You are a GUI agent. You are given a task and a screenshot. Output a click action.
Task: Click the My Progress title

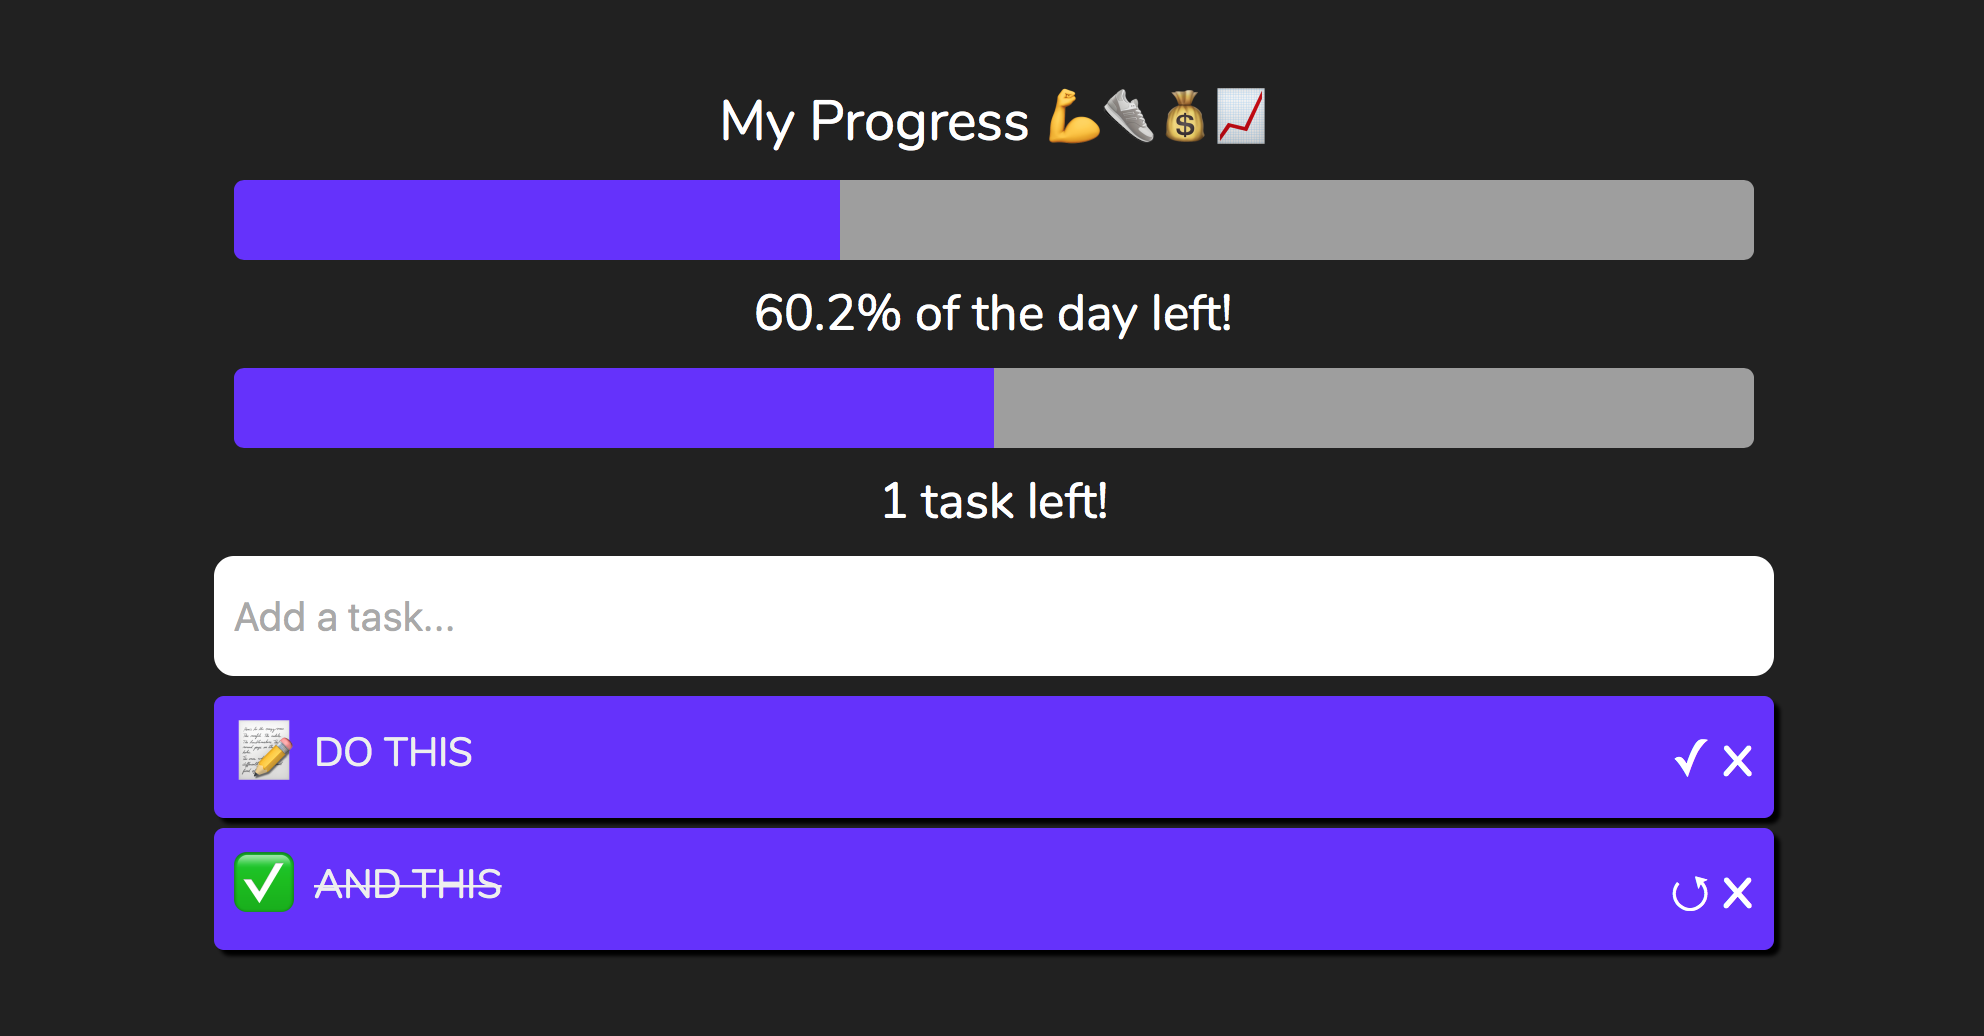pyautogui.click(x=874, y=119)
